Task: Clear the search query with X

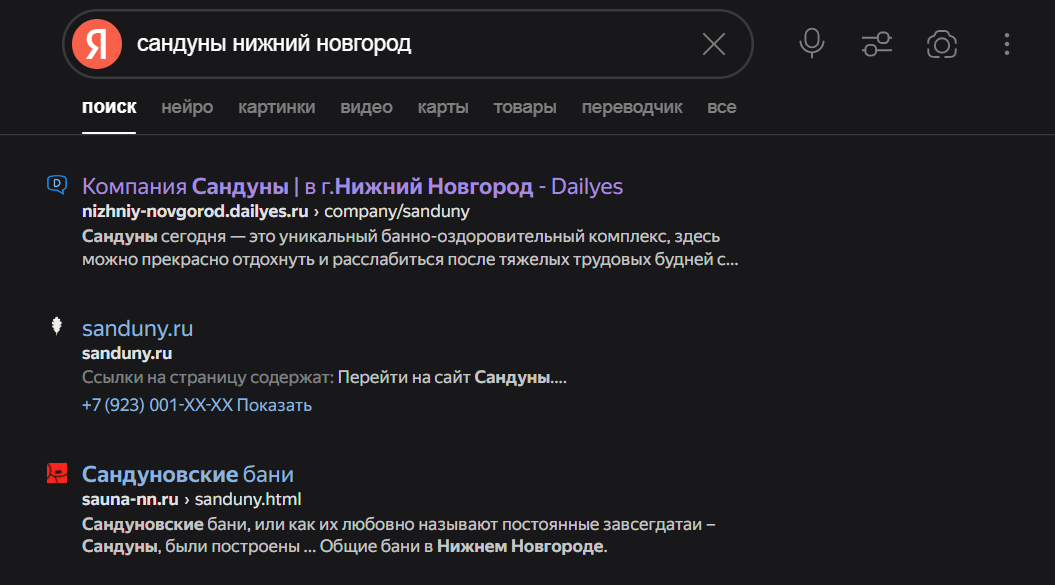Action: pyautogui.click(x=714, y=44)
